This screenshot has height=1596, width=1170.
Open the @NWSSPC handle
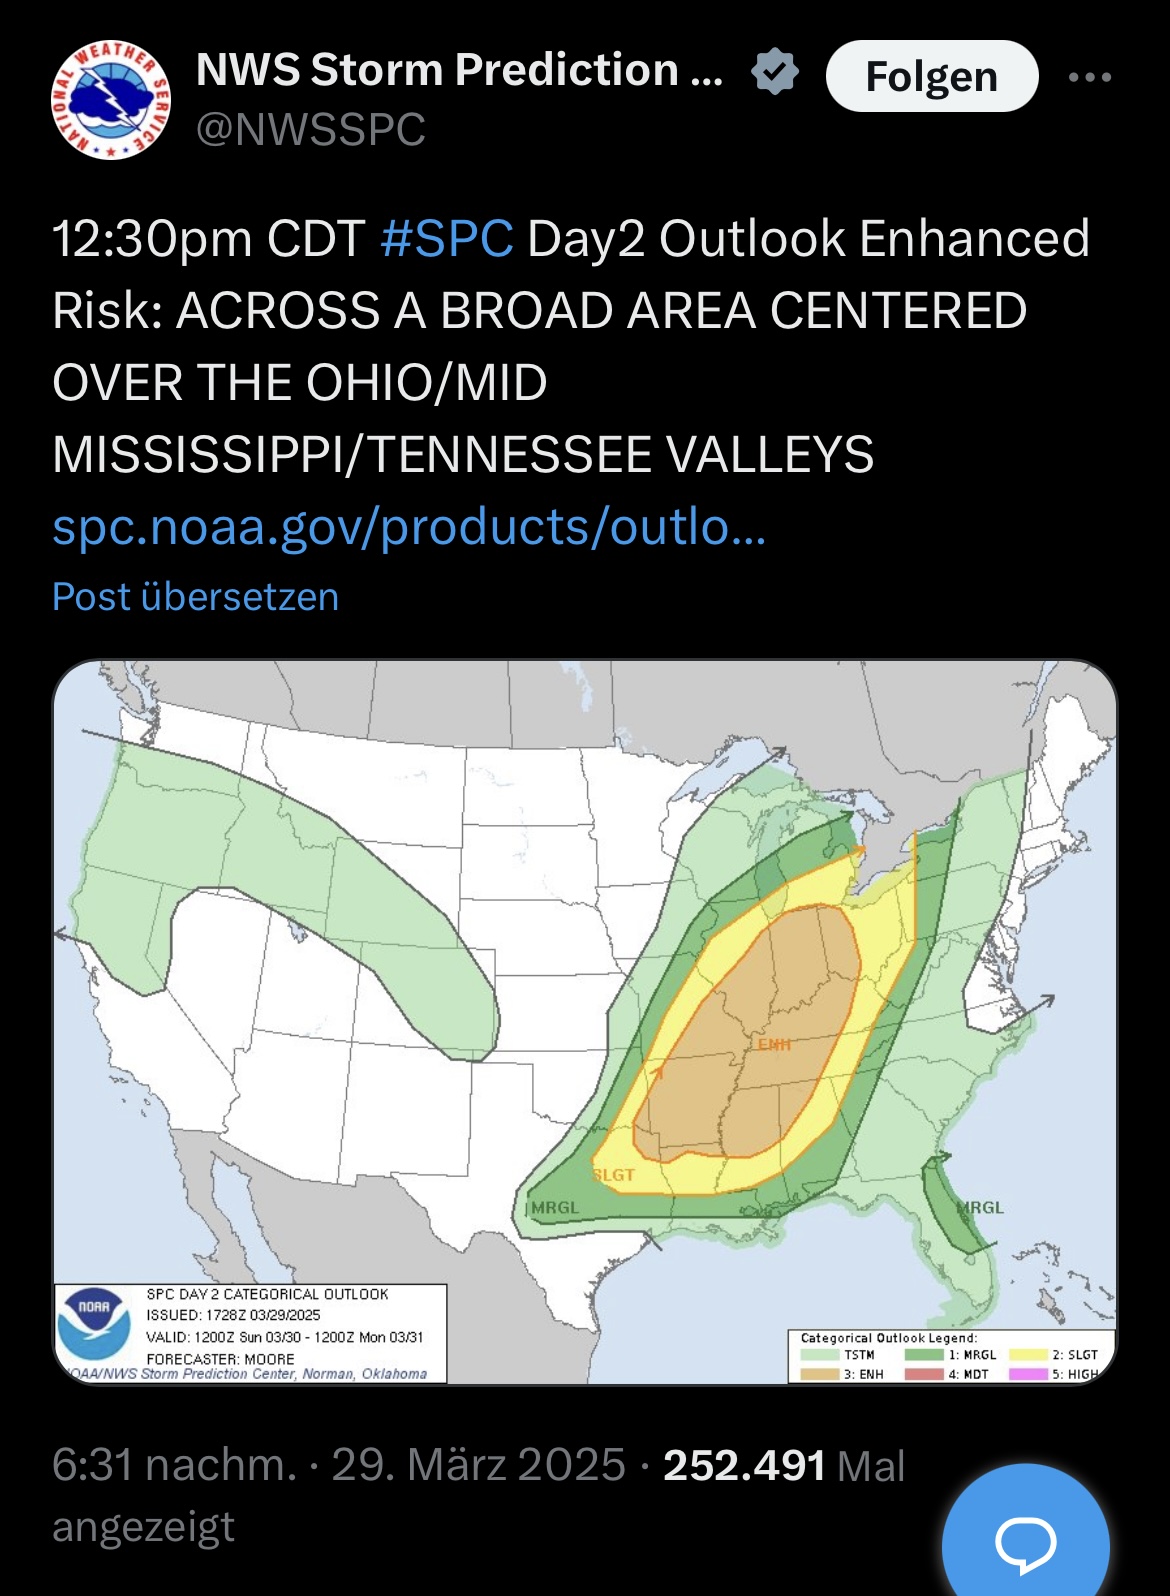click(311, 130)
